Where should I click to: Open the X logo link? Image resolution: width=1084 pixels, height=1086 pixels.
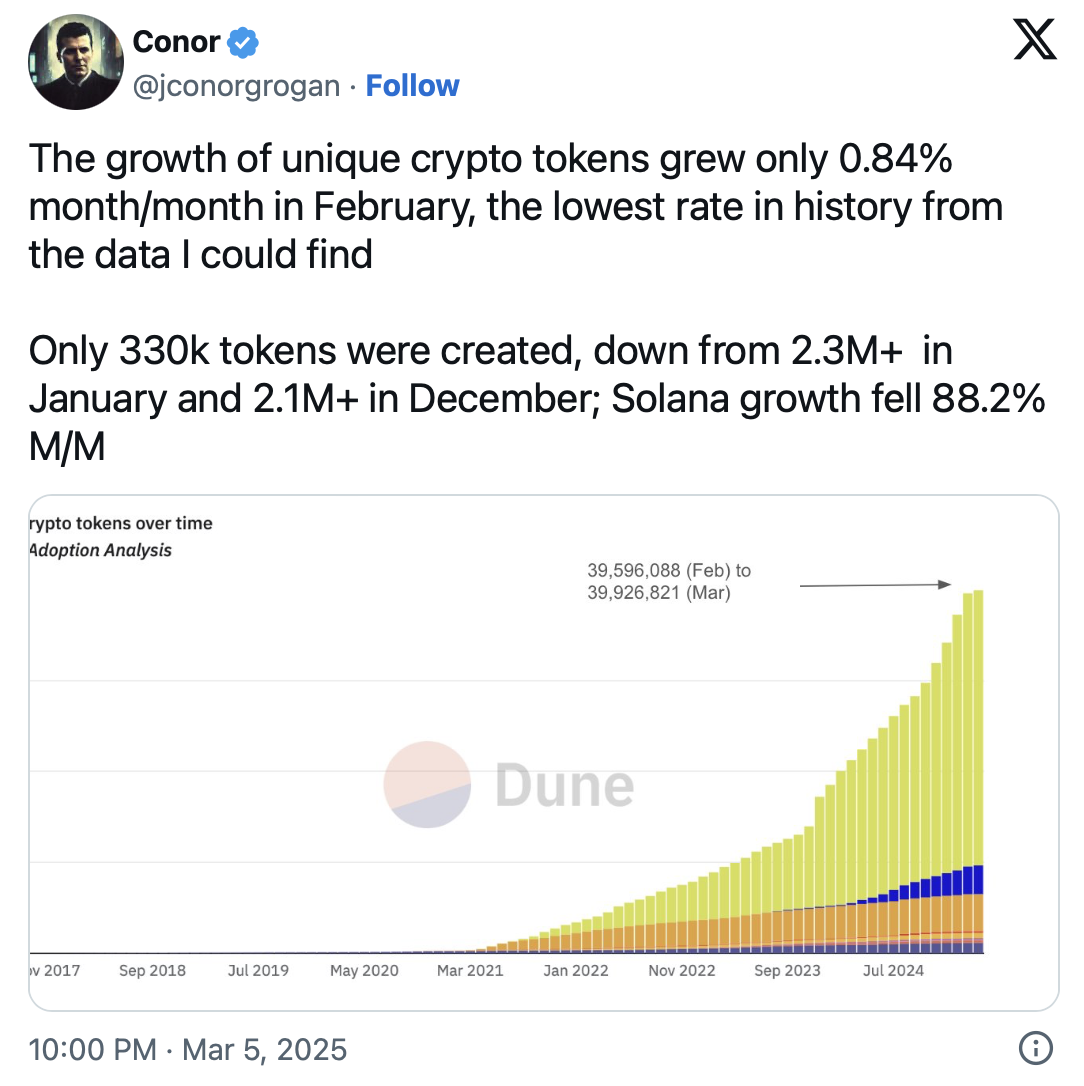[x=1035, y=39]
